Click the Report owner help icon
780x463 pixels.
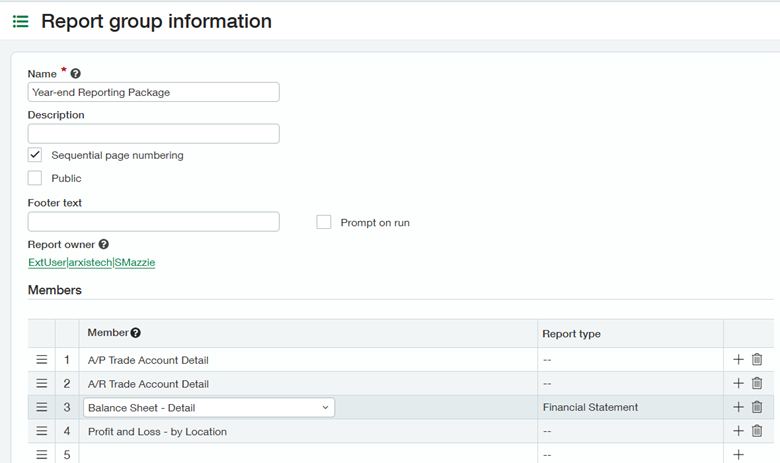[104, 244]
